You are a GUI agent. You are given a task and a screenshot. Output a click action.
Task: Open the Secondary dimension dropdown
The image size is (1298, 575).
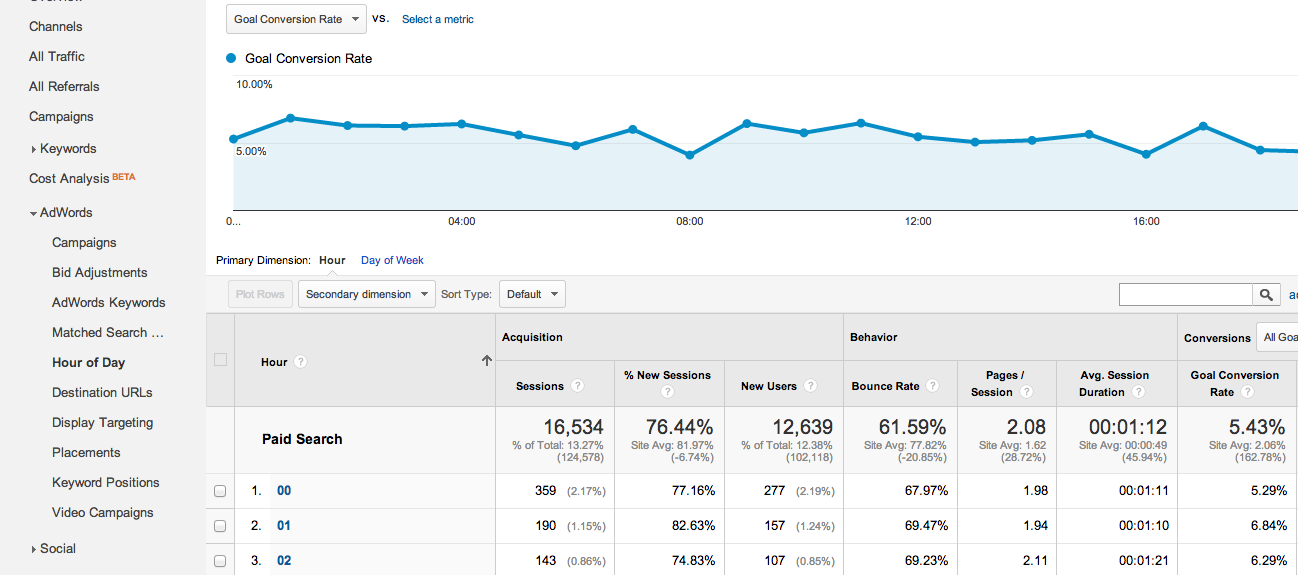[x=367, y=294]
